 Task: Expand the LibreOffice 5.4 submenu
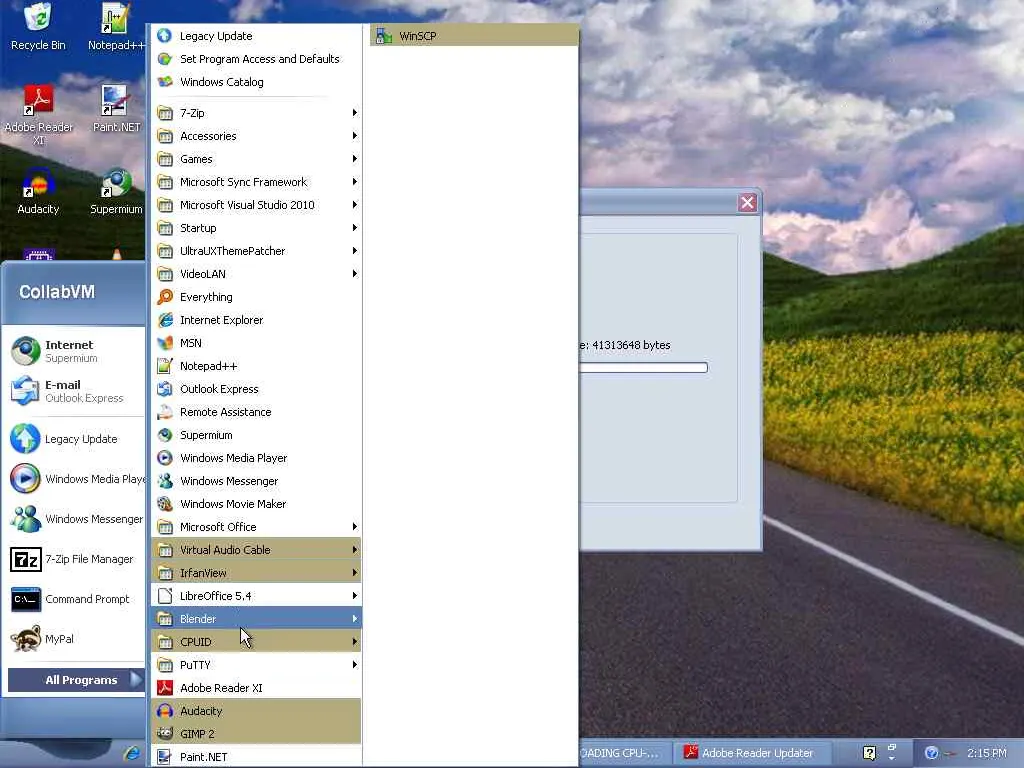(257, 596)
